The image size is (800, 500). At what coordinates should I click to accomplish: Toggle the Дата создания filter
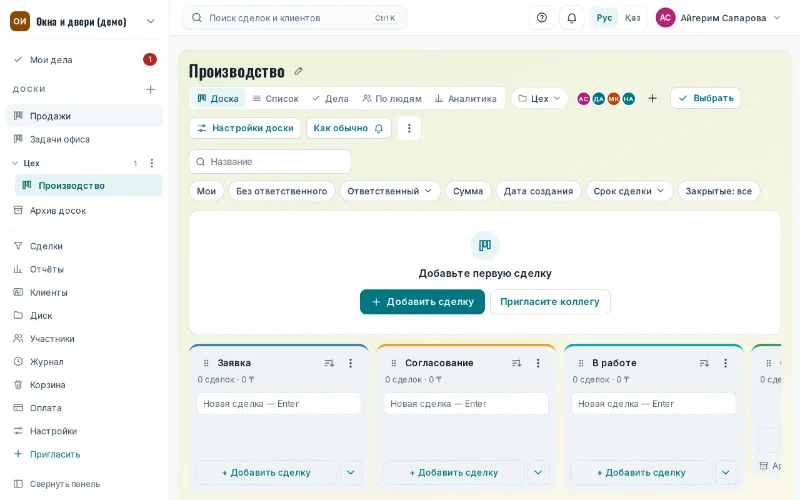(x=538, y=191)
